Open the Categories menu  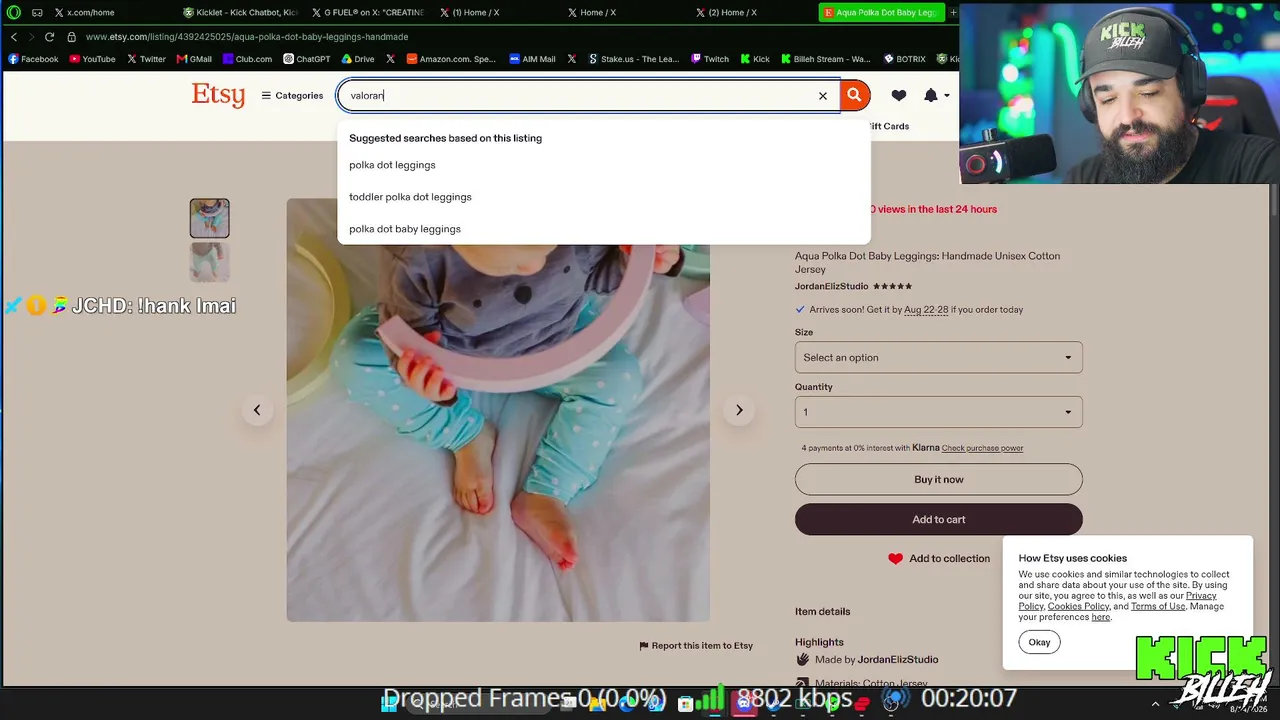(x=292, y=96)
